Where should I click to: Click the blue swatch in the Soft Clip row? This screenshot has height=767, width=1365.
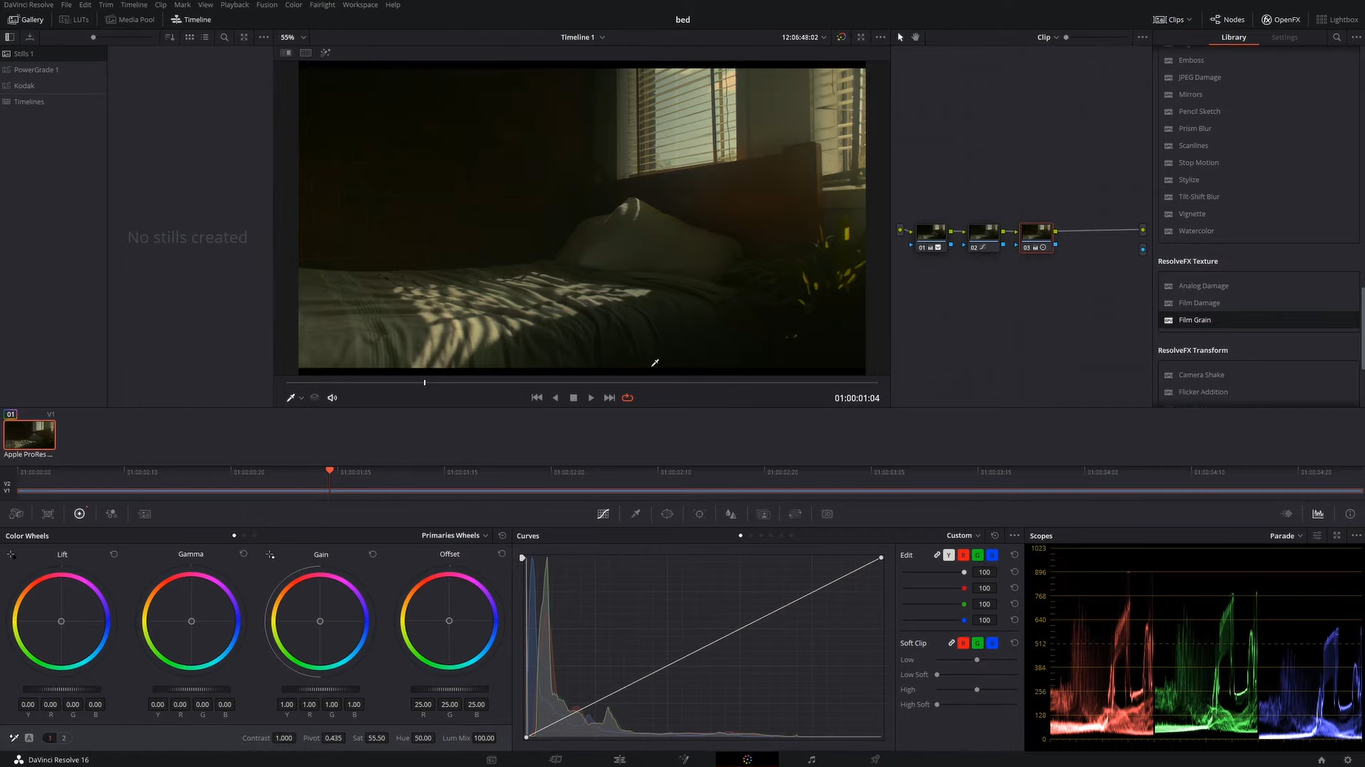(x=991, y=643)
